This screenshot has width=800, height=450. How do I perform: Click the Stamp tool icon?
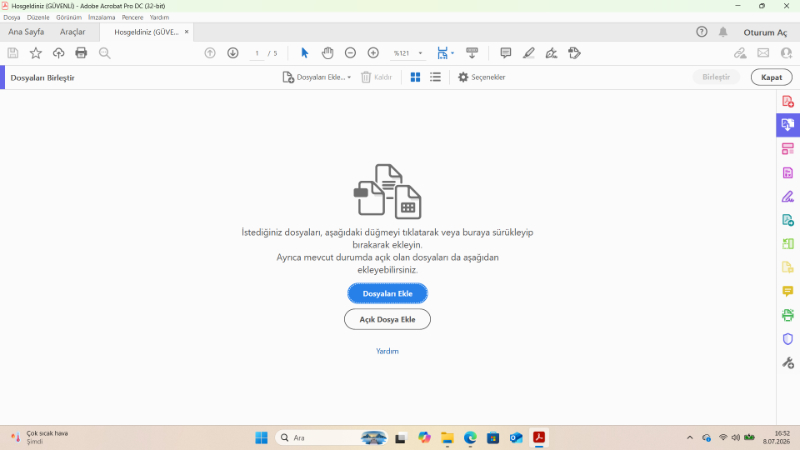pyautogui.click(x=574, y=53)
